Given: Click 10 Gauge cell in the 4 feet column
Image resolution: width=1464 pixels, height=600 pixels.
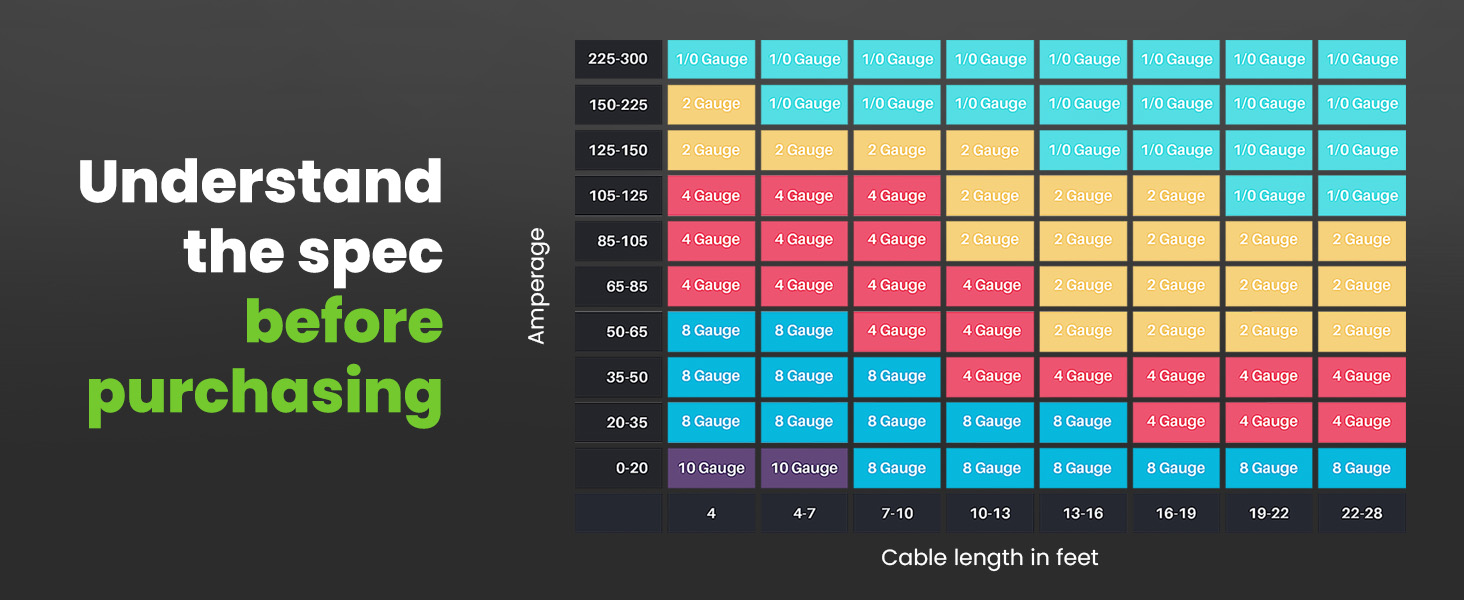Looking at the screenshot, I should 711,468.
